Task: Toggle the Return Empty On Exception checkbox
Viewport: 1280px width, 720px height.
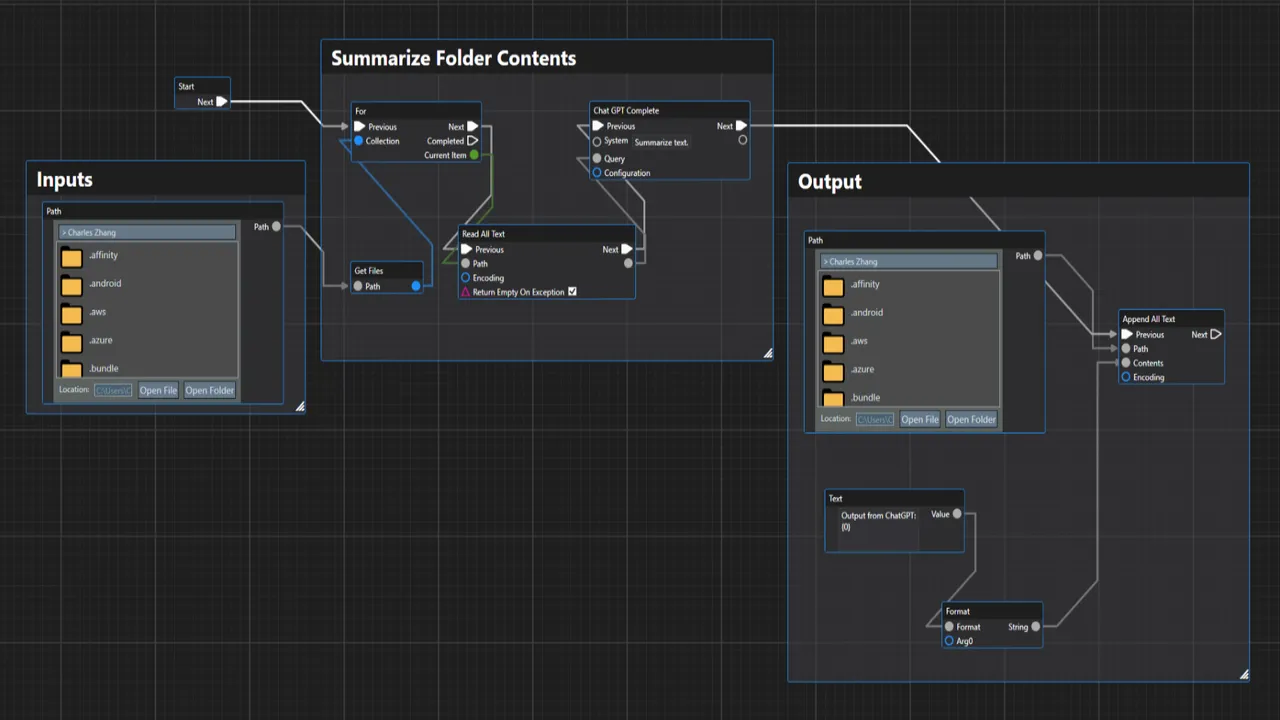Action: [572, 292]
